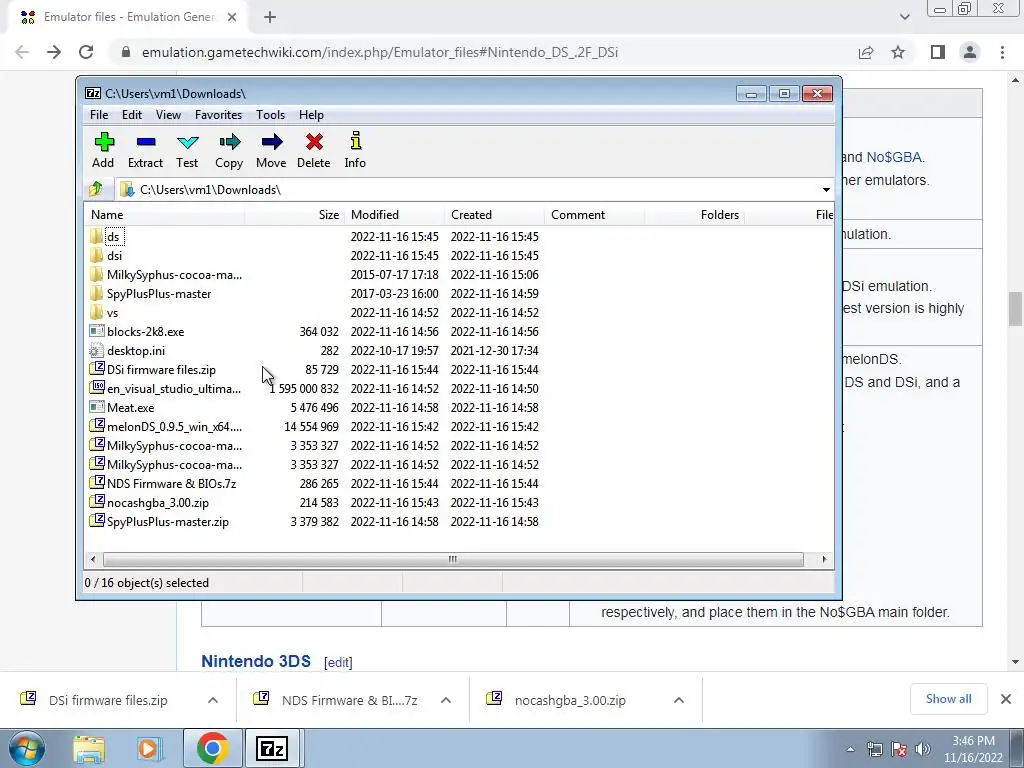Screen dimensions: 1024x768
Task: Click the Move toolbar icon
Action: [x=272, y=142]
